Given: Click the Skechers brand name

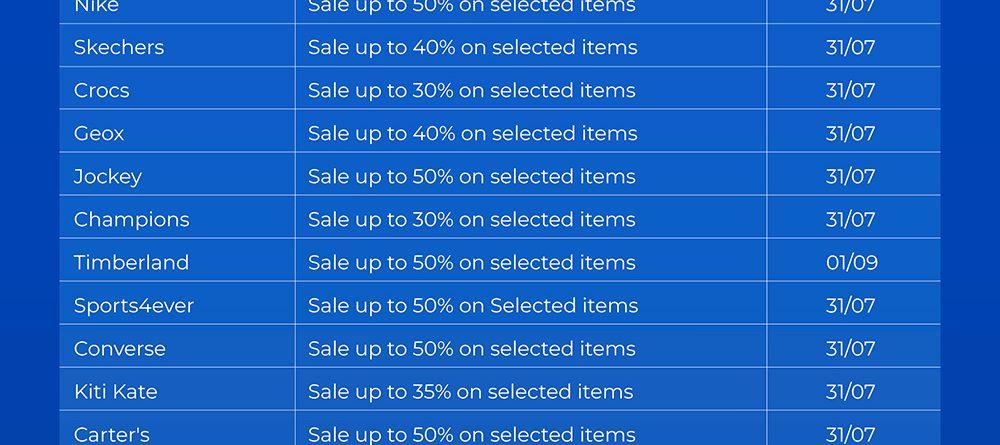Looking at the screenshot, I should click(x=119, y=47).
